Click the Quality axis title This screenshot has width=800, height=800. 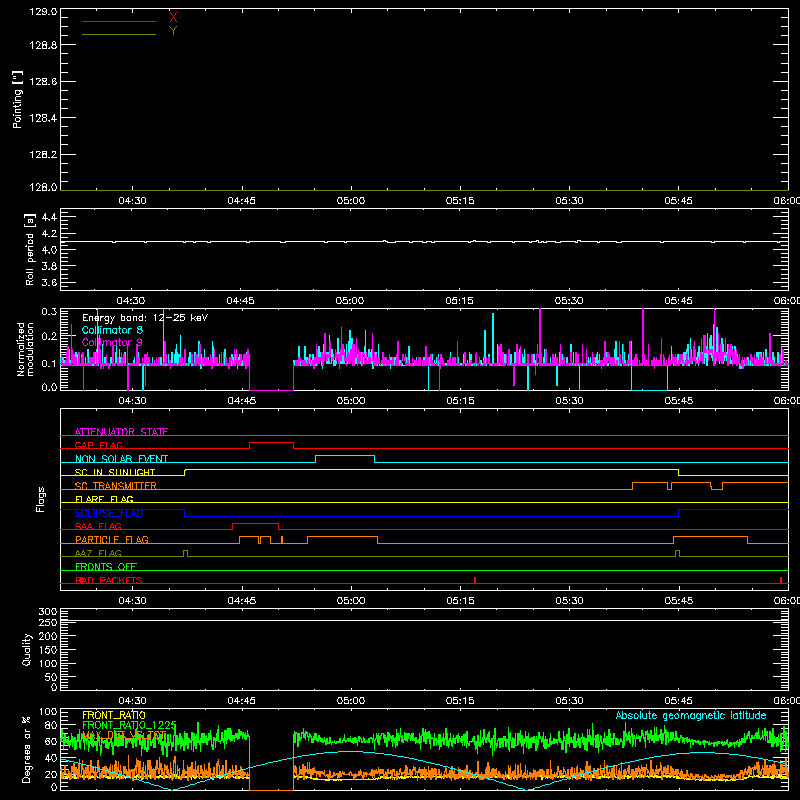click(27, 649)
